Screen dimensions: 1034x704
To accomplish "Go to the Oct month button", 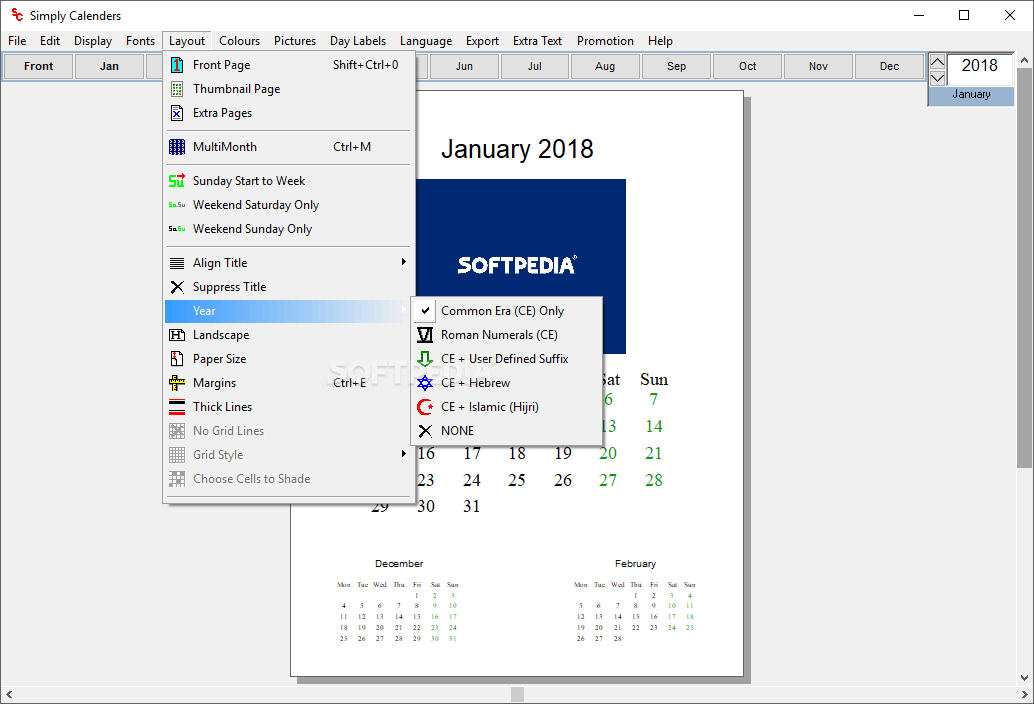I will [x=747, y=66].
